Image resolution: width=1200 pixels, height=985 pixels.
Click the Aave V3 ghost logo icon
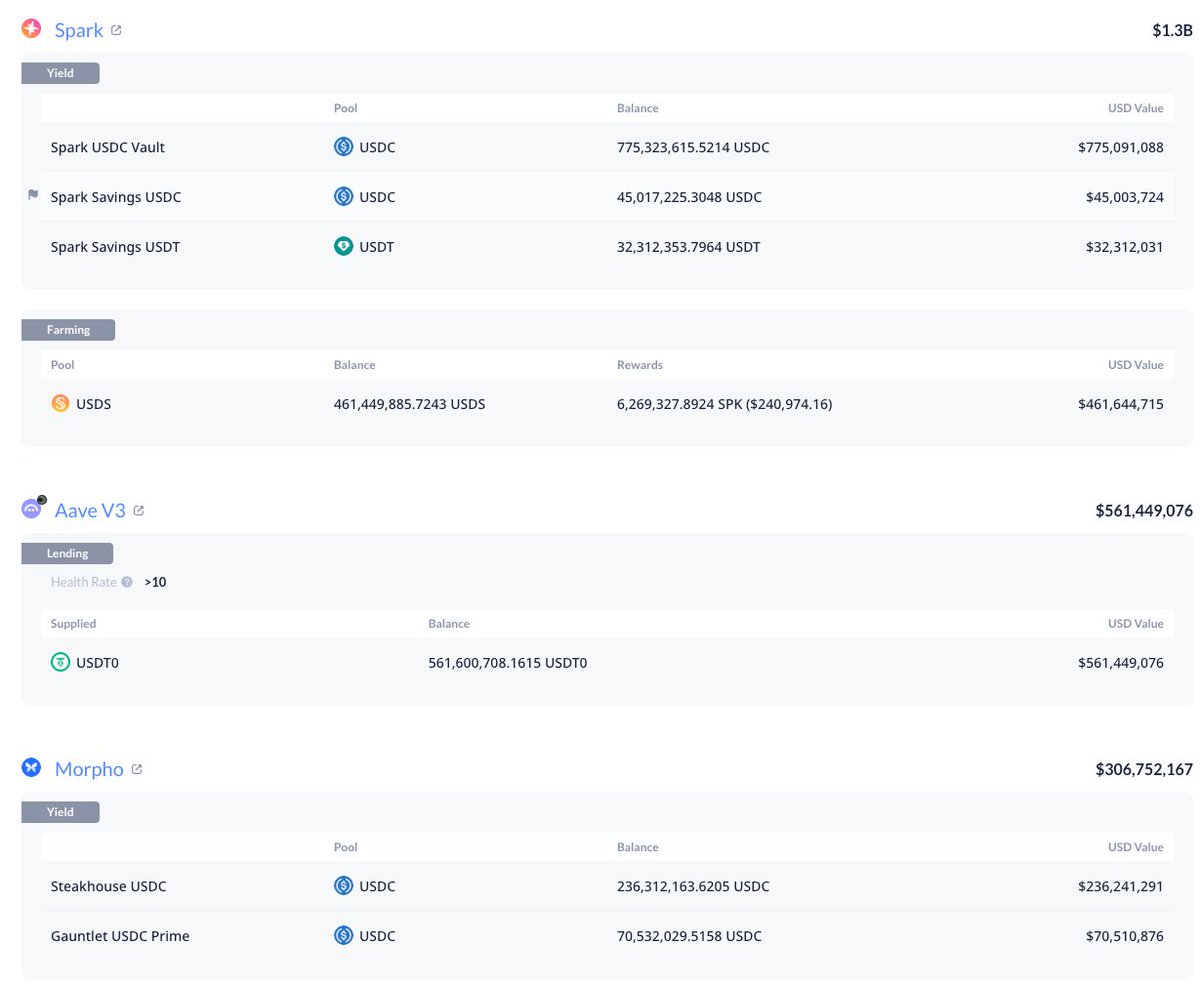point(32,509)
